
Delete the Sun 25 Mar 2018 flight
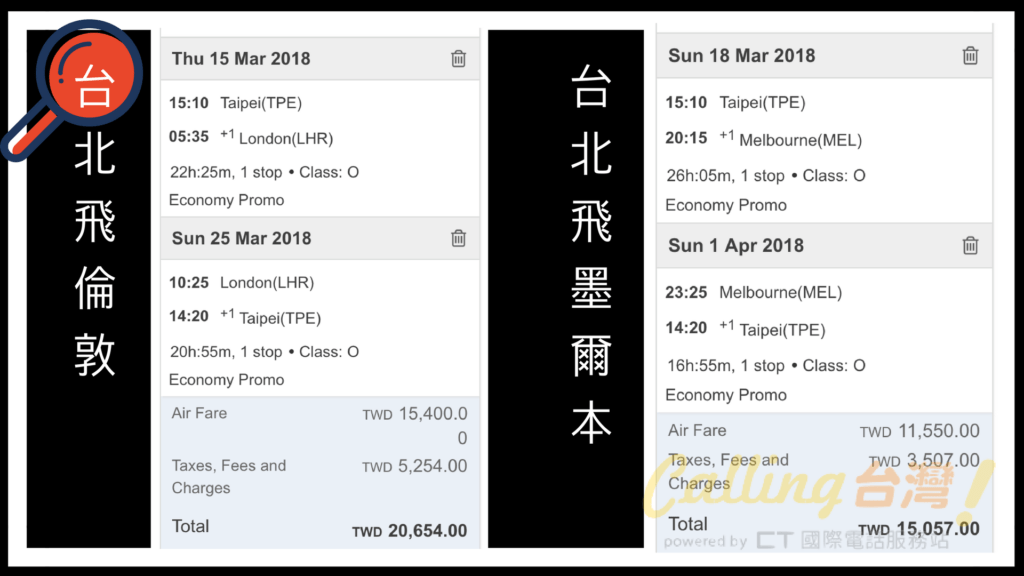(x=458, y=238)
